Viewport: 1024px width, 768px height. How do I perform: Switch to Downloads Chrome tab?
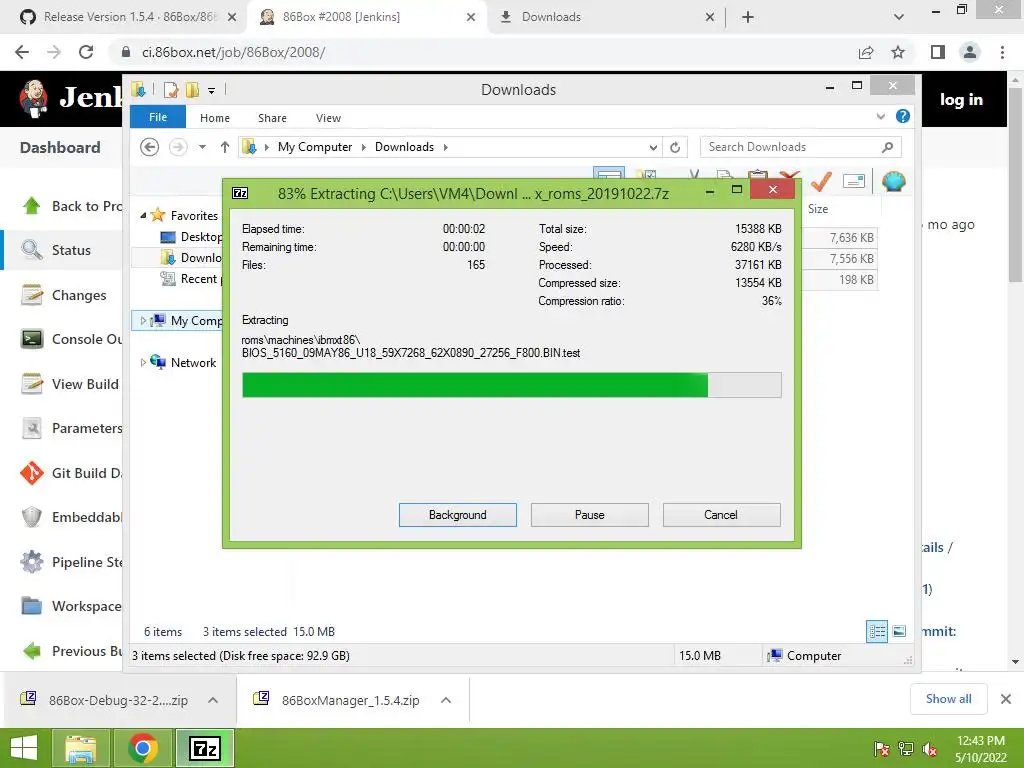tap(551, 17)
